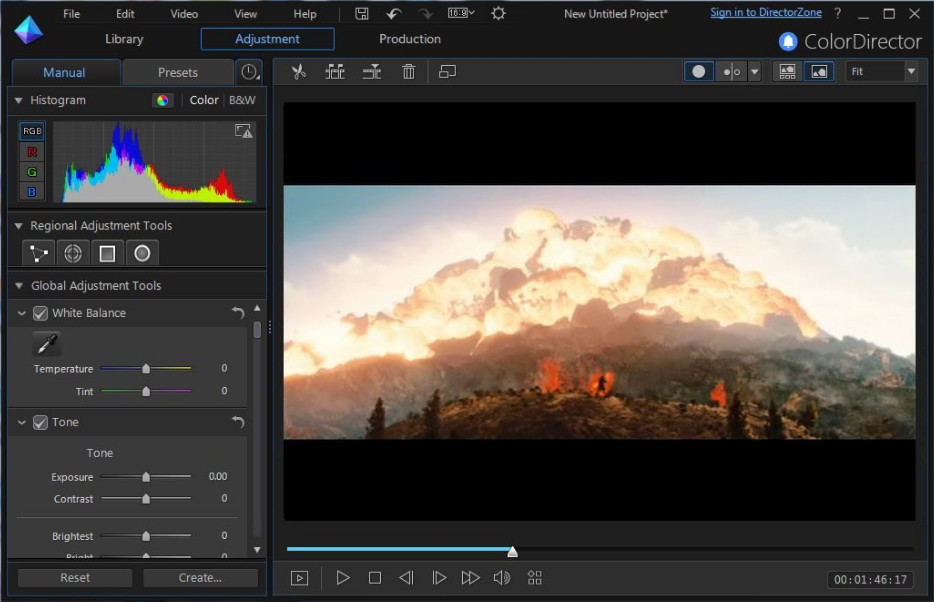Open the 16:9 aspect ratio selector
Image resolution: width=934 pixels, height=602 pixels.
461,13
